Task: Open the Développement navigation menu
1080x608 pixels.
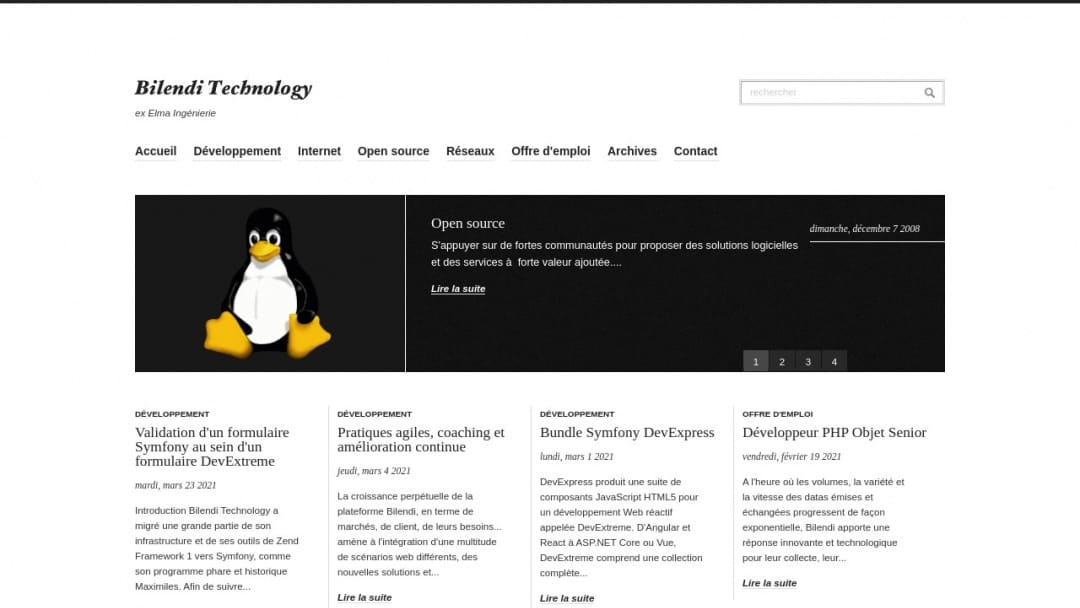Action: coord(237,151)
